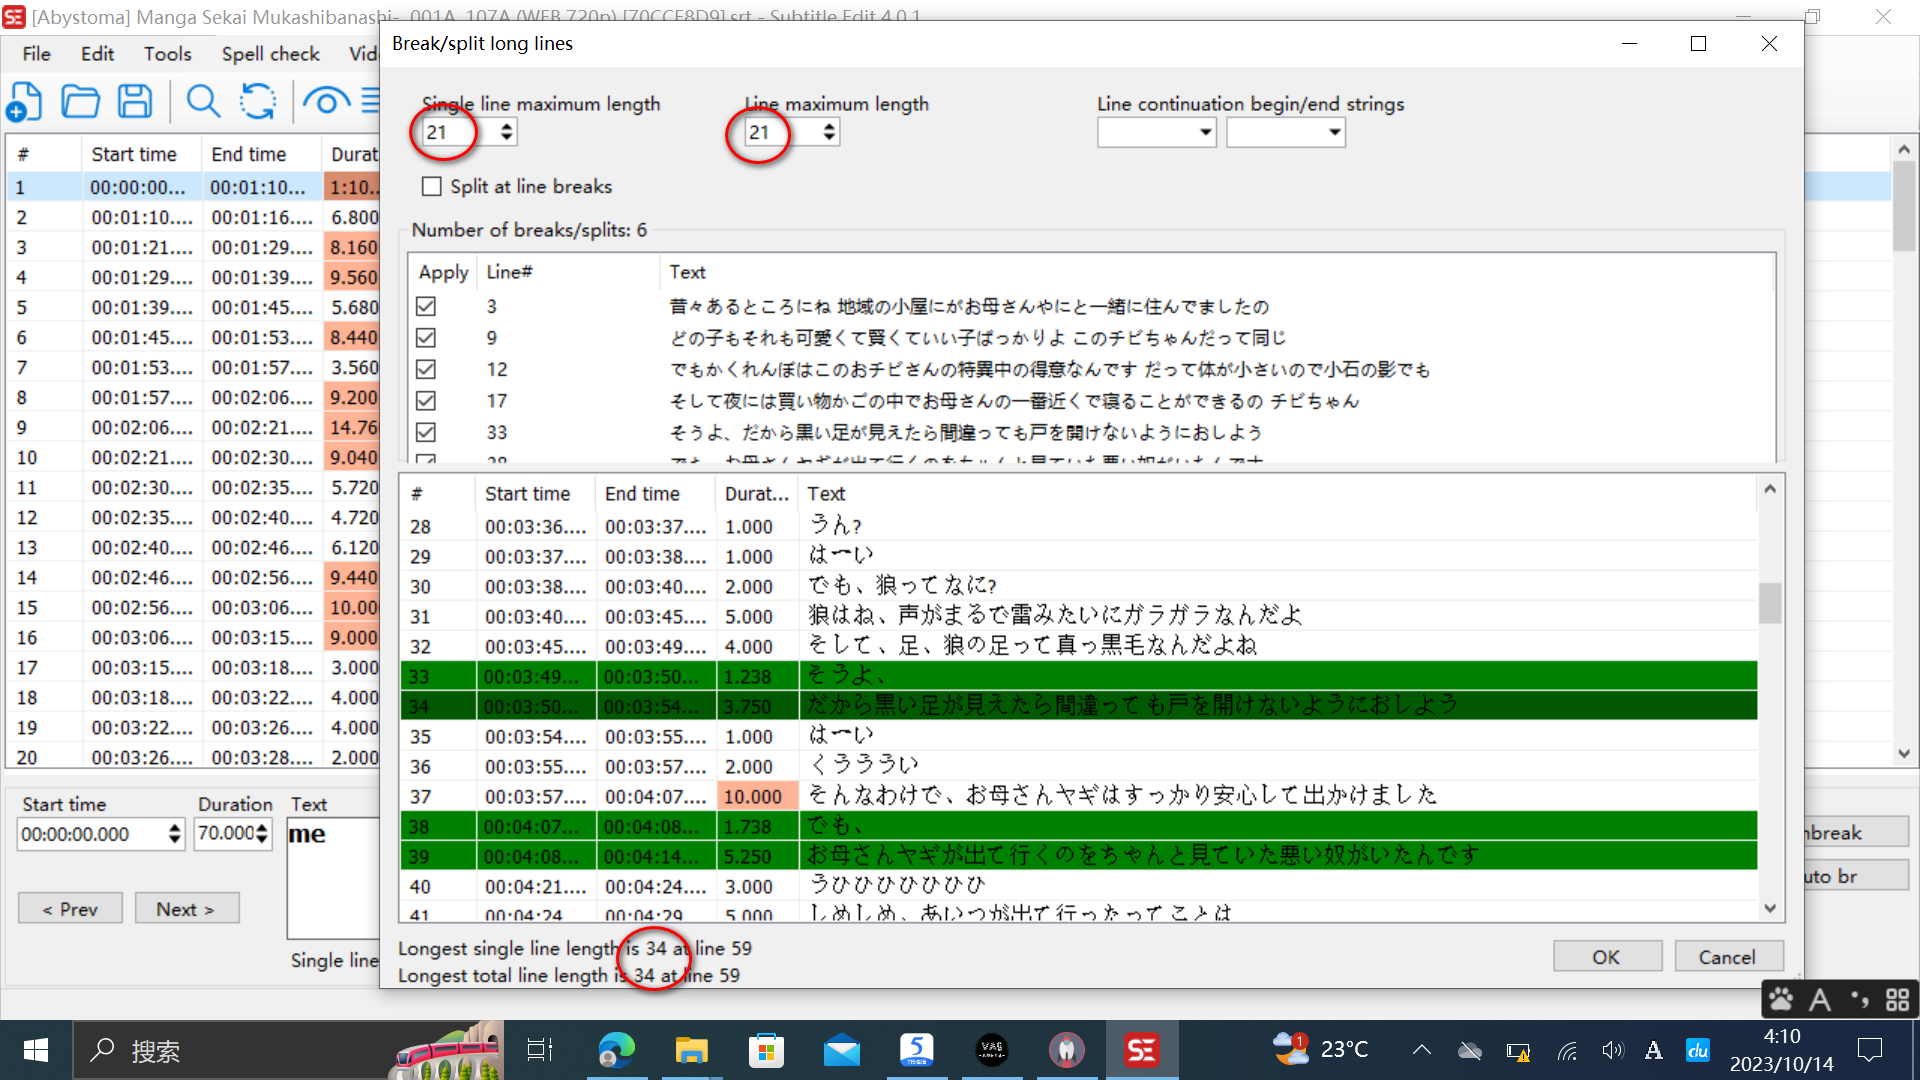Open the Tools menu
1920x1080 pixels.
167,54
